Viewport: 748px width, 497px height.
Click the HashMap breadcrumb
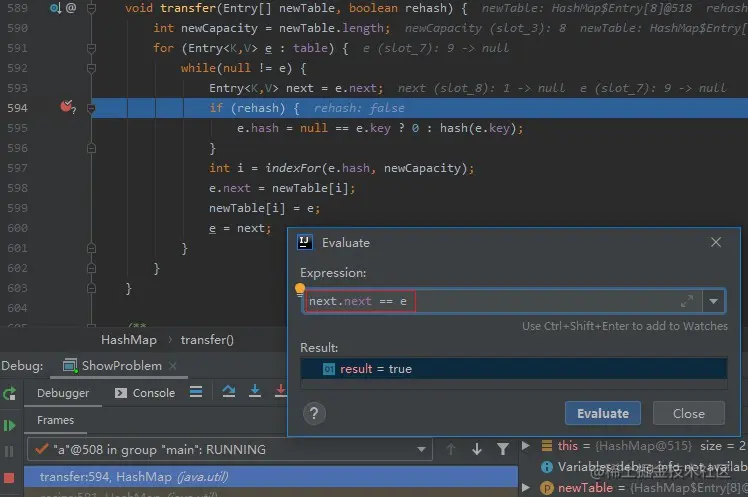(129, 340)
